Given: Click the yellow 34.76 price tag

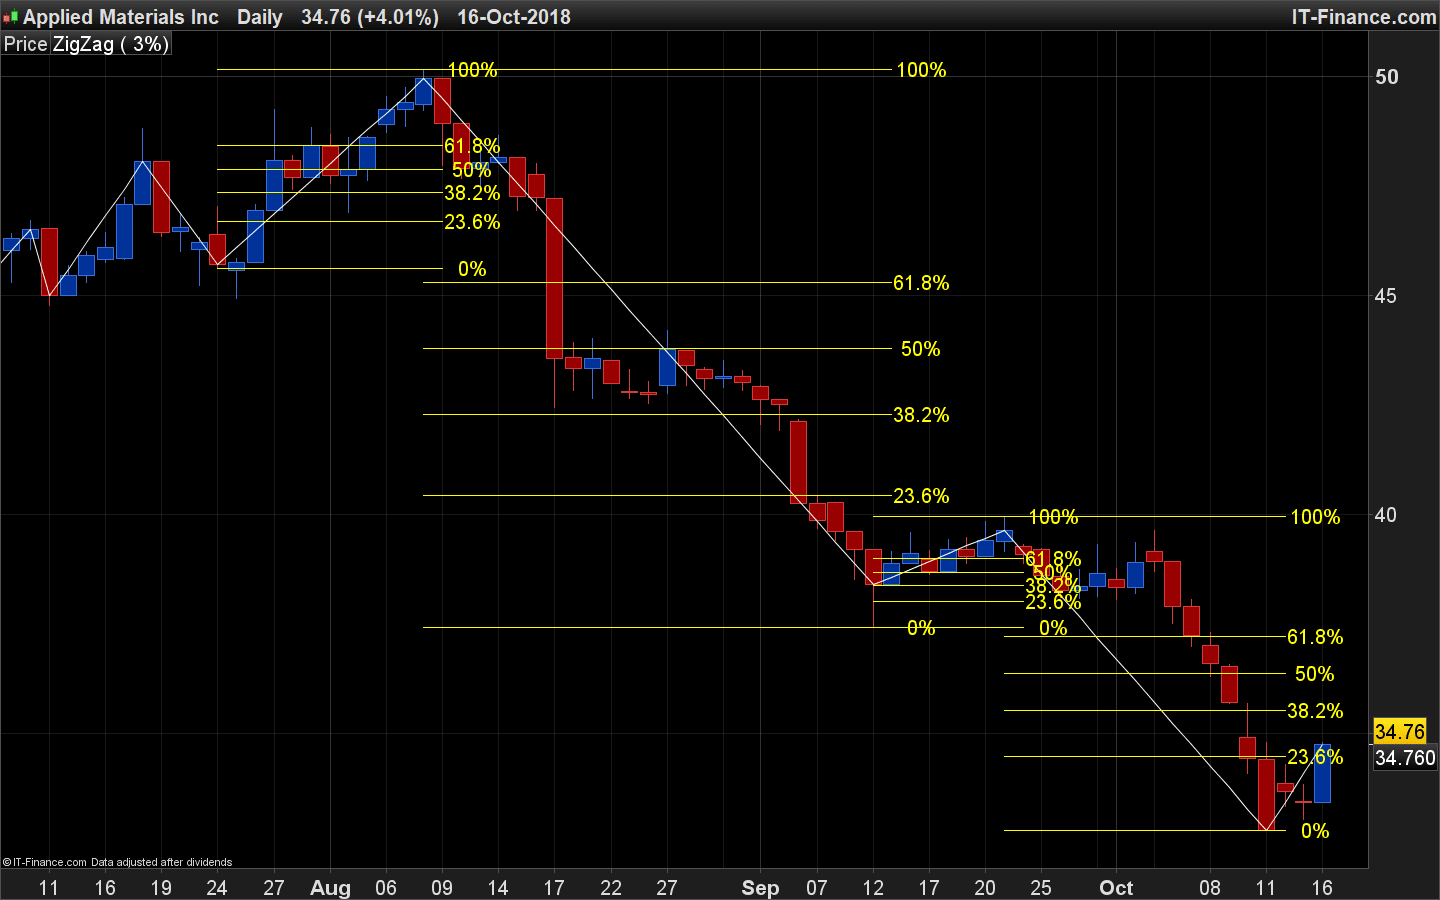Looking at the screenshot, I should point(1400,732).
